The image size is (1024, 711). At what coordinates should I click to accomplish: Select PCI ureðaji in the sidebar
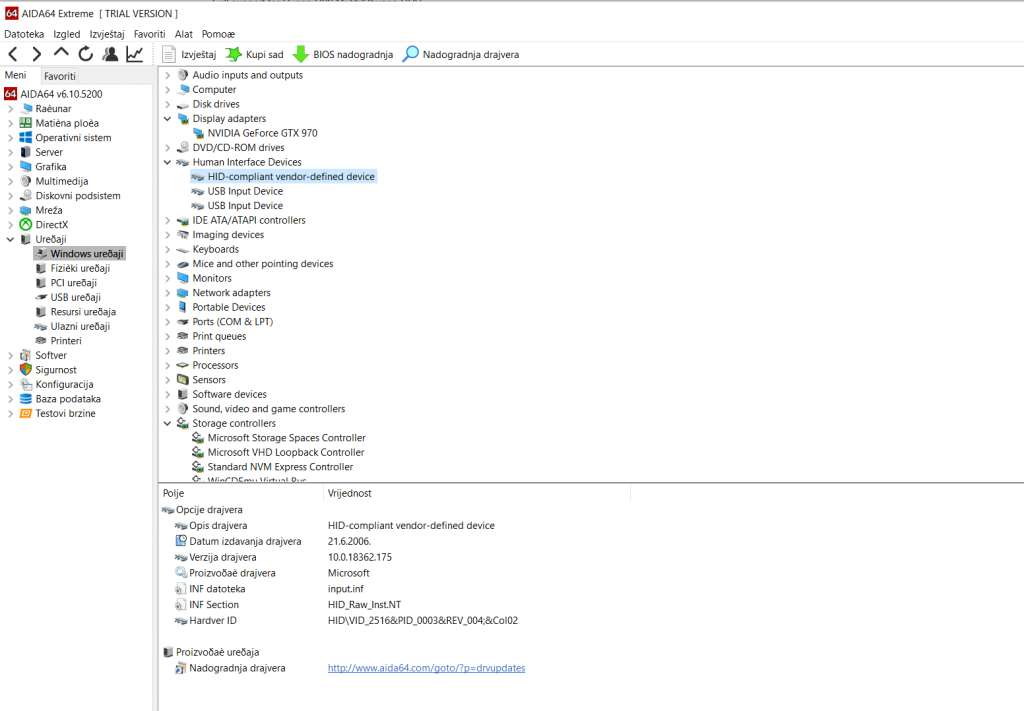[x=66, y=283]
